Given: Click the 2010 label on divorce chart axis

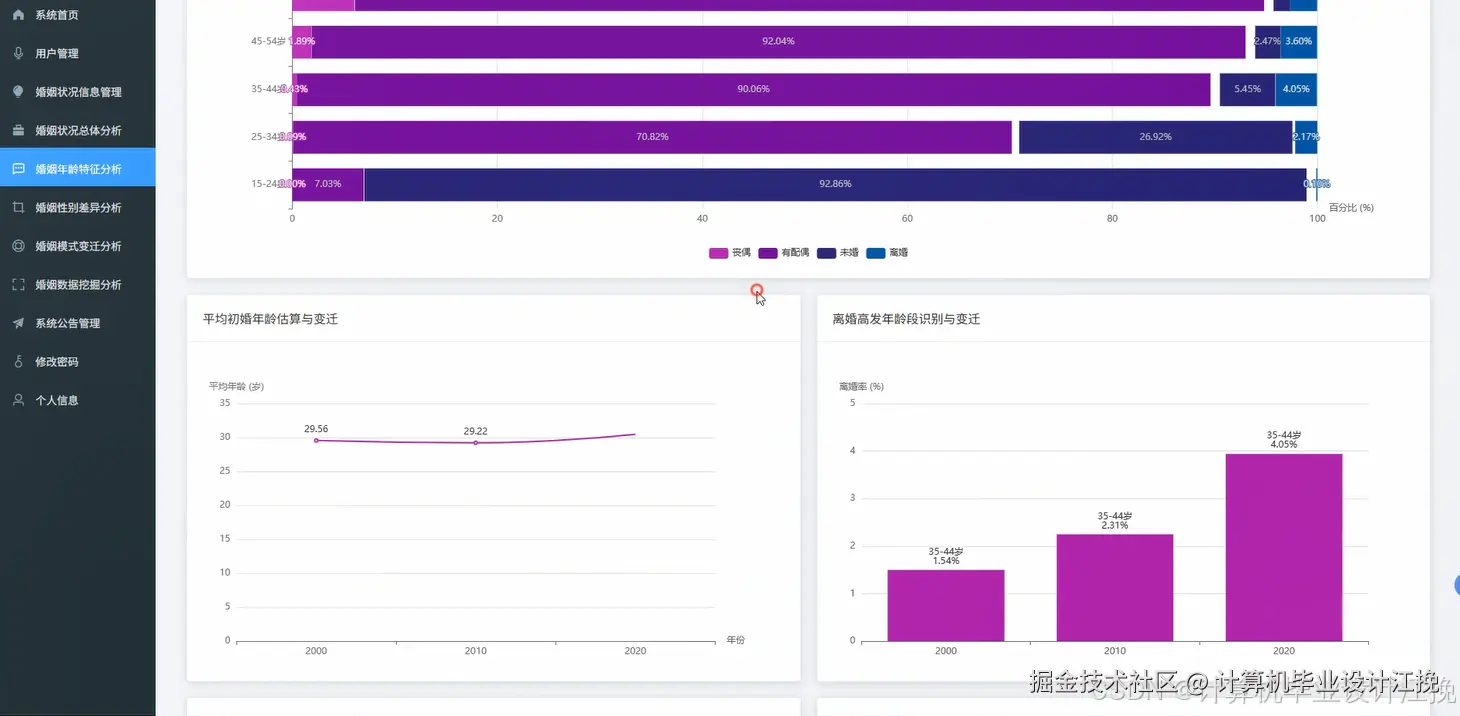Looking at the screenshot, I should click(x=1115, y=651).
